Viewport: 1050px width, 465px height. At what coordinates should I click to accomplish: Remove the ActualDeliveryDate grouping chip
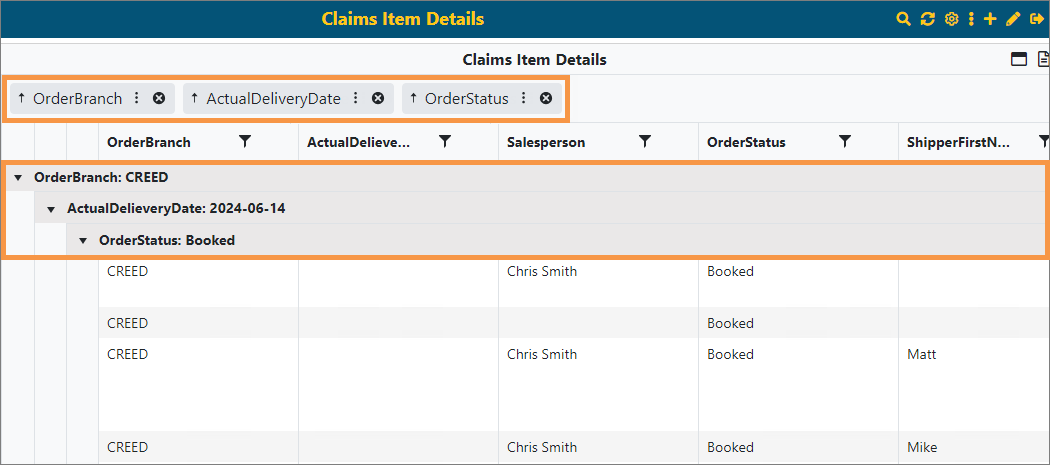[x=377, y=98]
